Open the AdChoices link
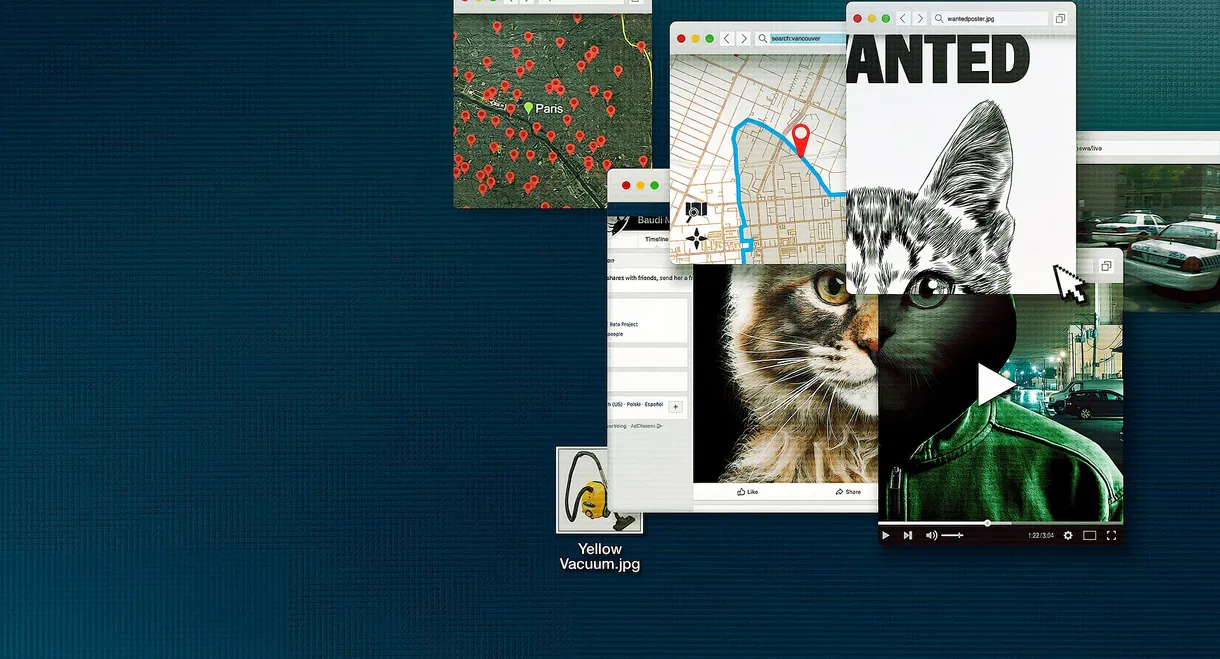The width and height of the screenshot is (1220, 659). (646, 426)
